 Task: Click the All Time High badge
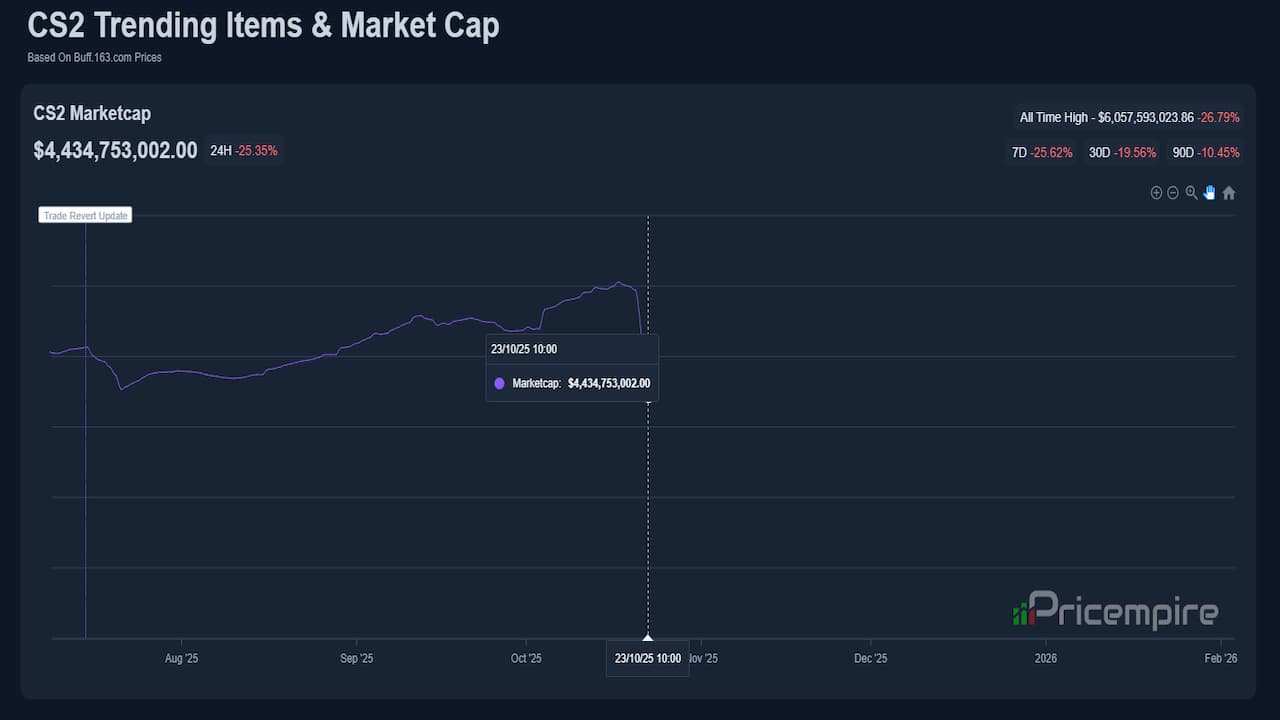click(1129, 117)
